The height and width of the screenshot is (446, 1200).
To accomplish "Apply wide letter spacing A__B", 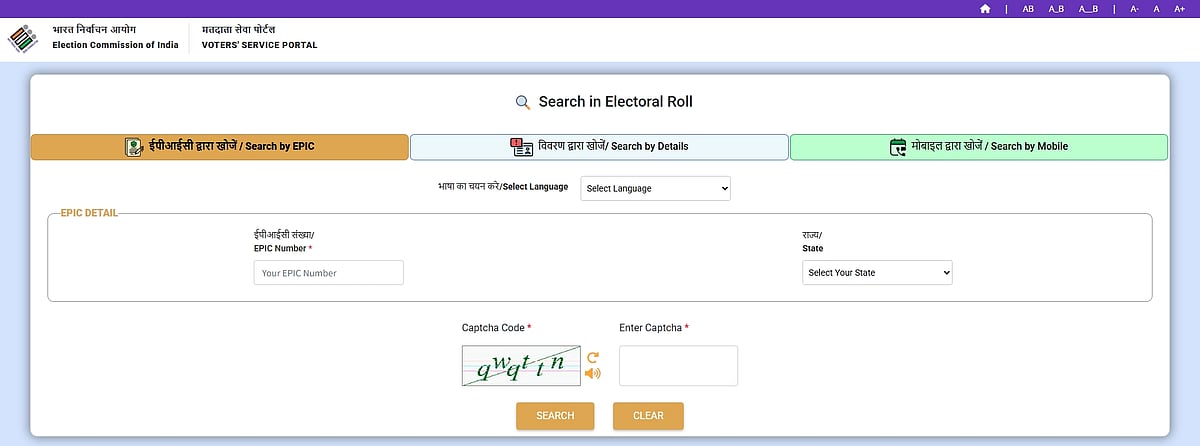I will (x=1088, y=9).
